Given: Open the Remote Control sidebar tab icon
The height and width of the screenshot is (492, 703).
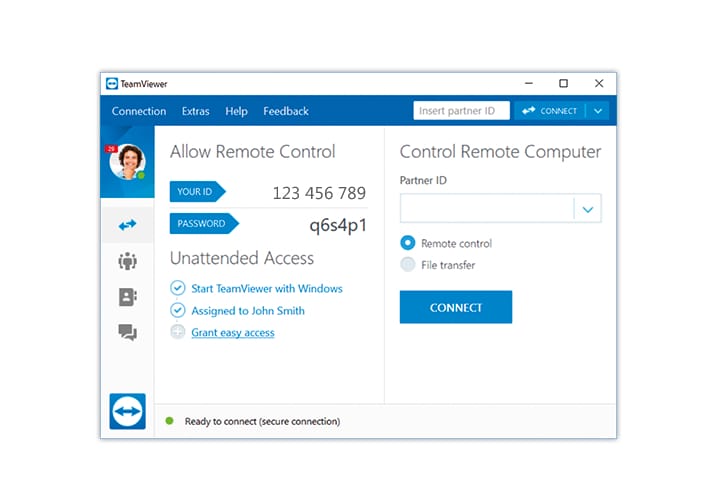Looking at the screenshot, I should coord(127,225).
